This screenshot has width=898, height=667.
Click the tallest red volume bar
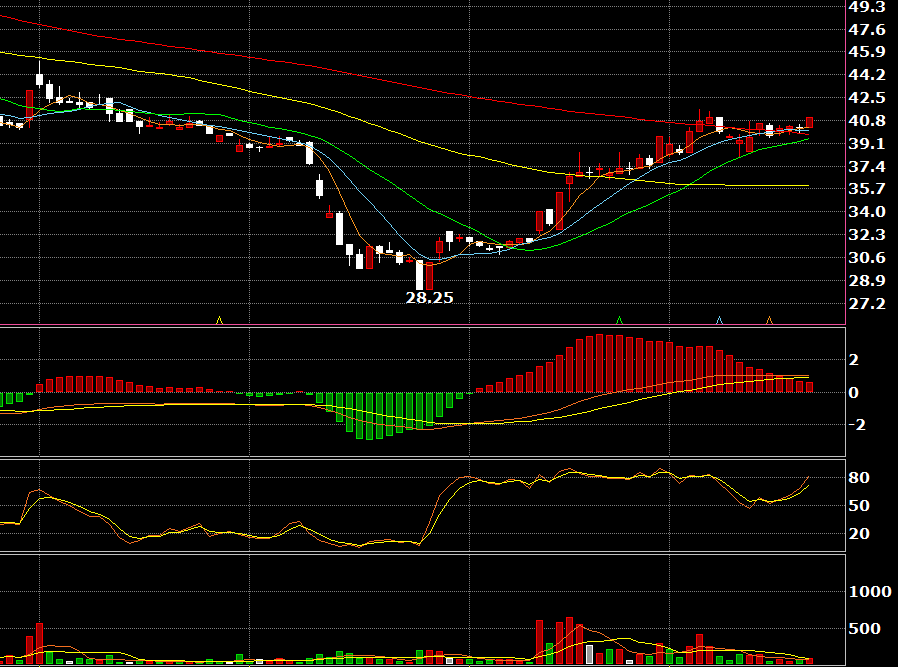[569, 641]
